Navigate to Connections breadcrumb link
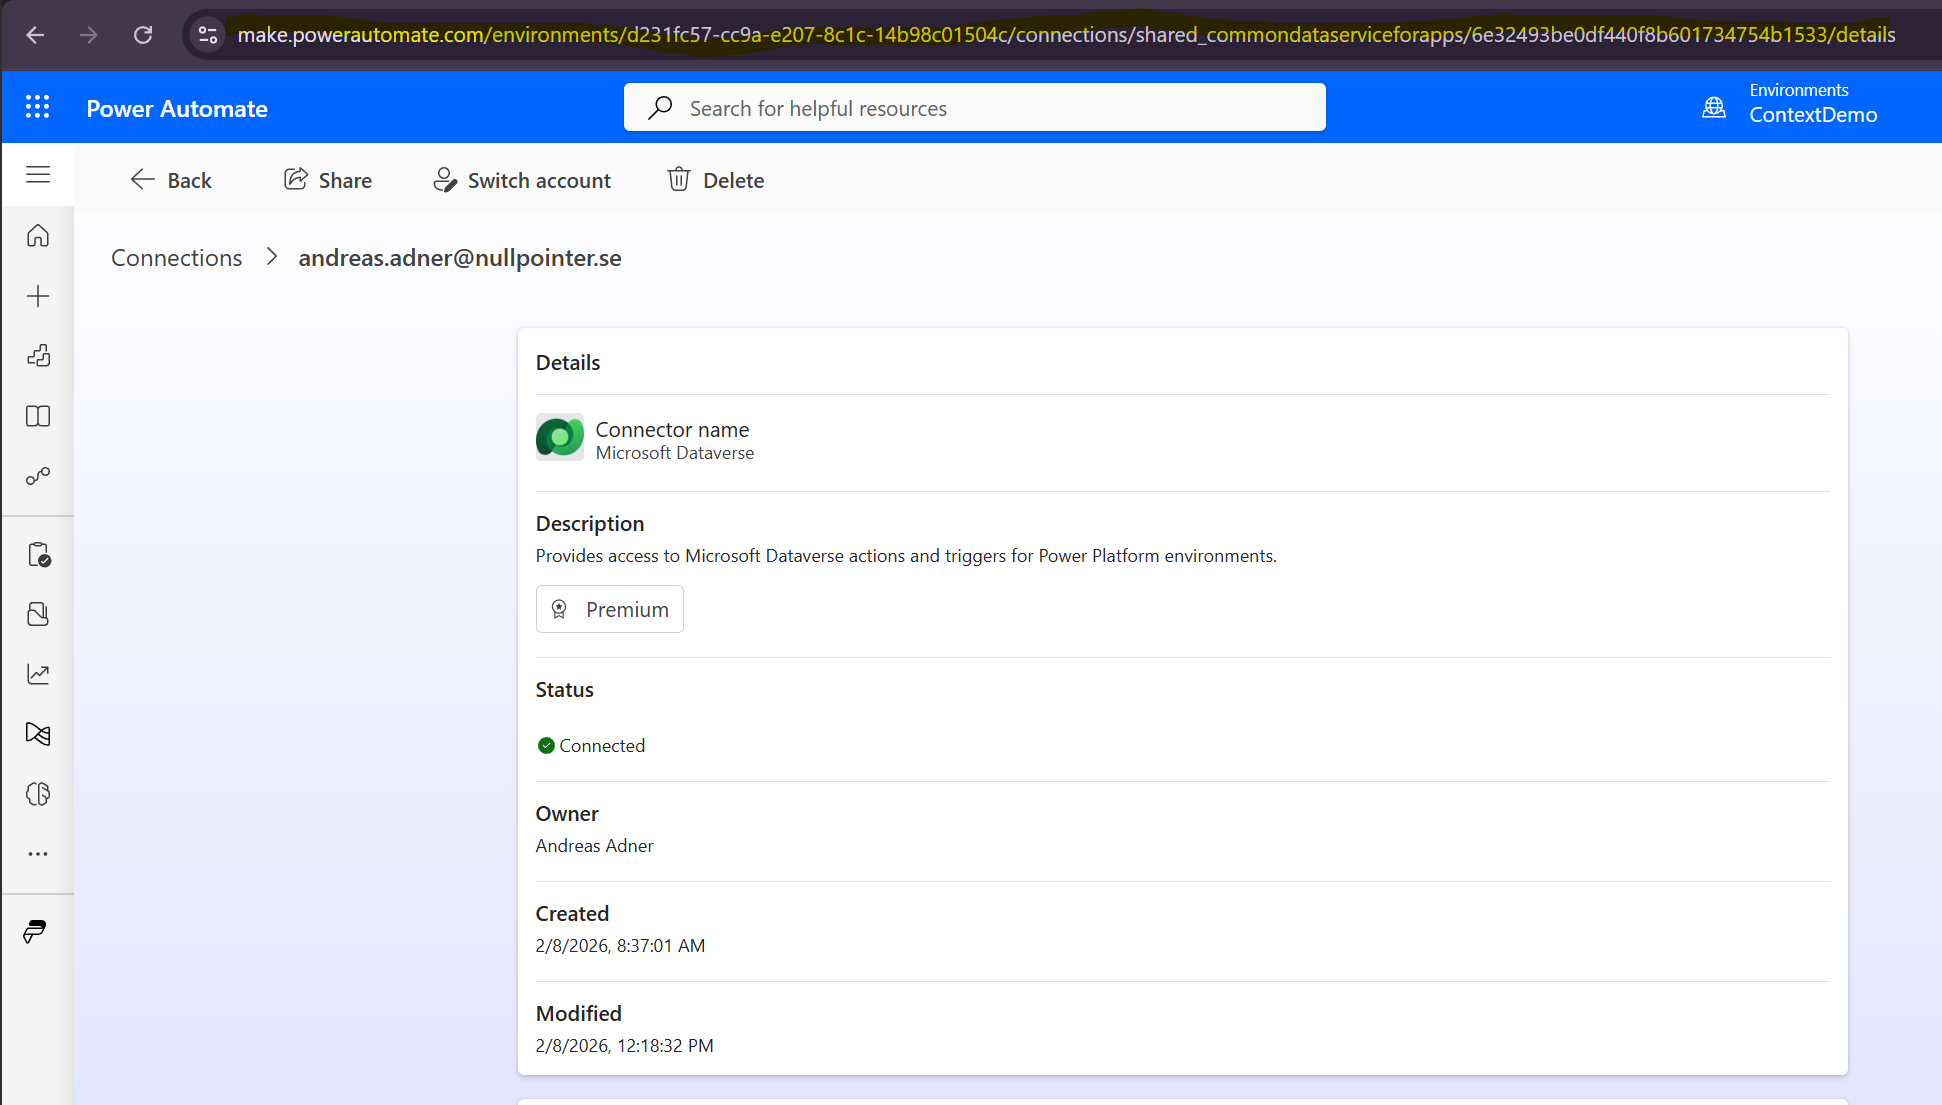Image resolution: width=1942 pixels, height=1105 pixels. pyautogui.click(x=177, y=258)
